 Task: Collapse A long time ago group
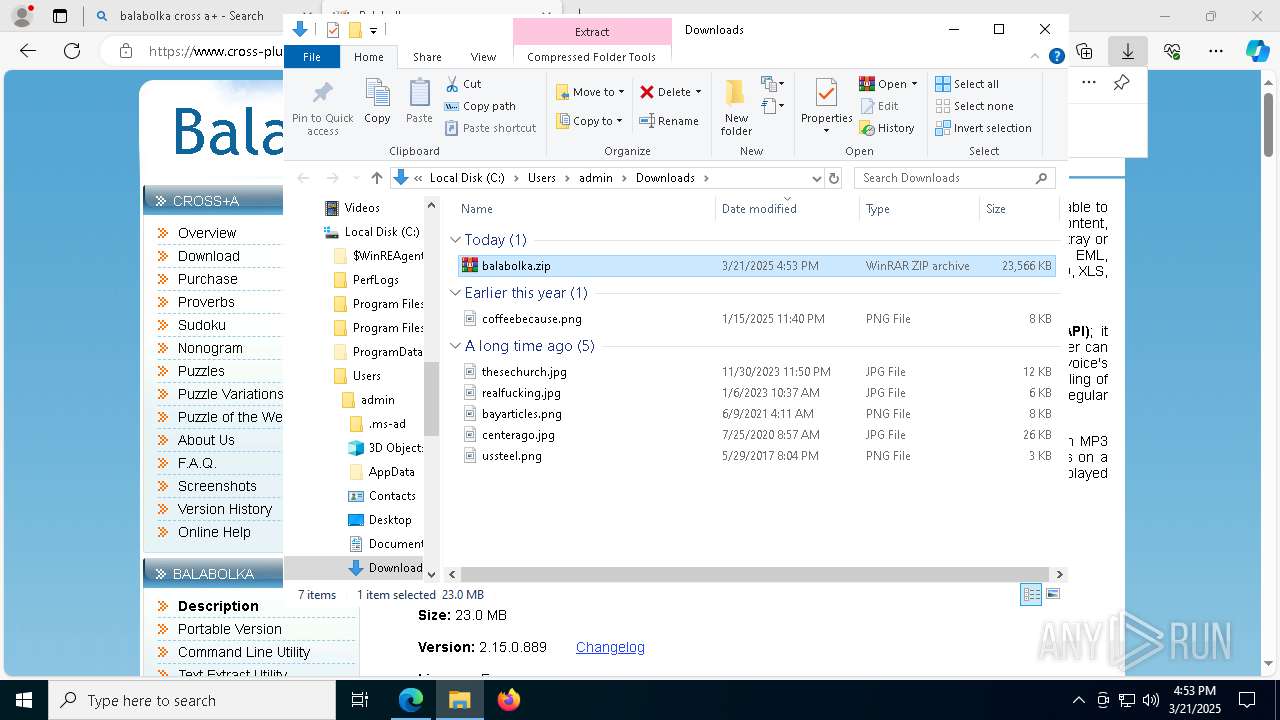[x=455, y=346]
